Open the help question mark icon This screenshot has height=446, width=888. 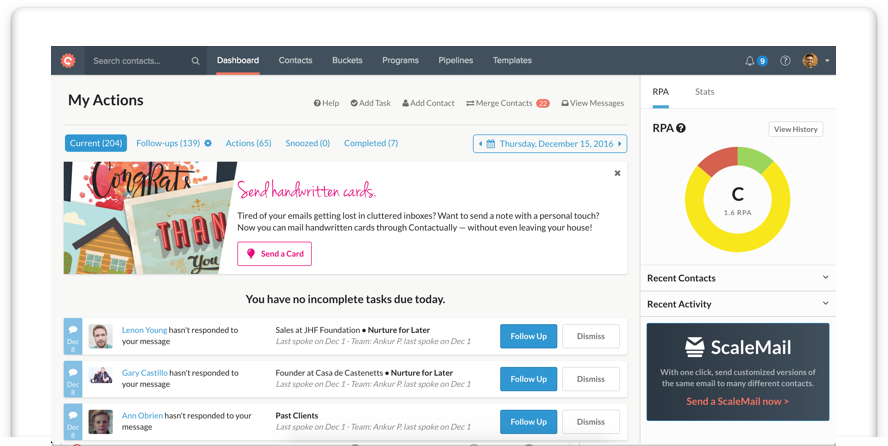(785, 61)
